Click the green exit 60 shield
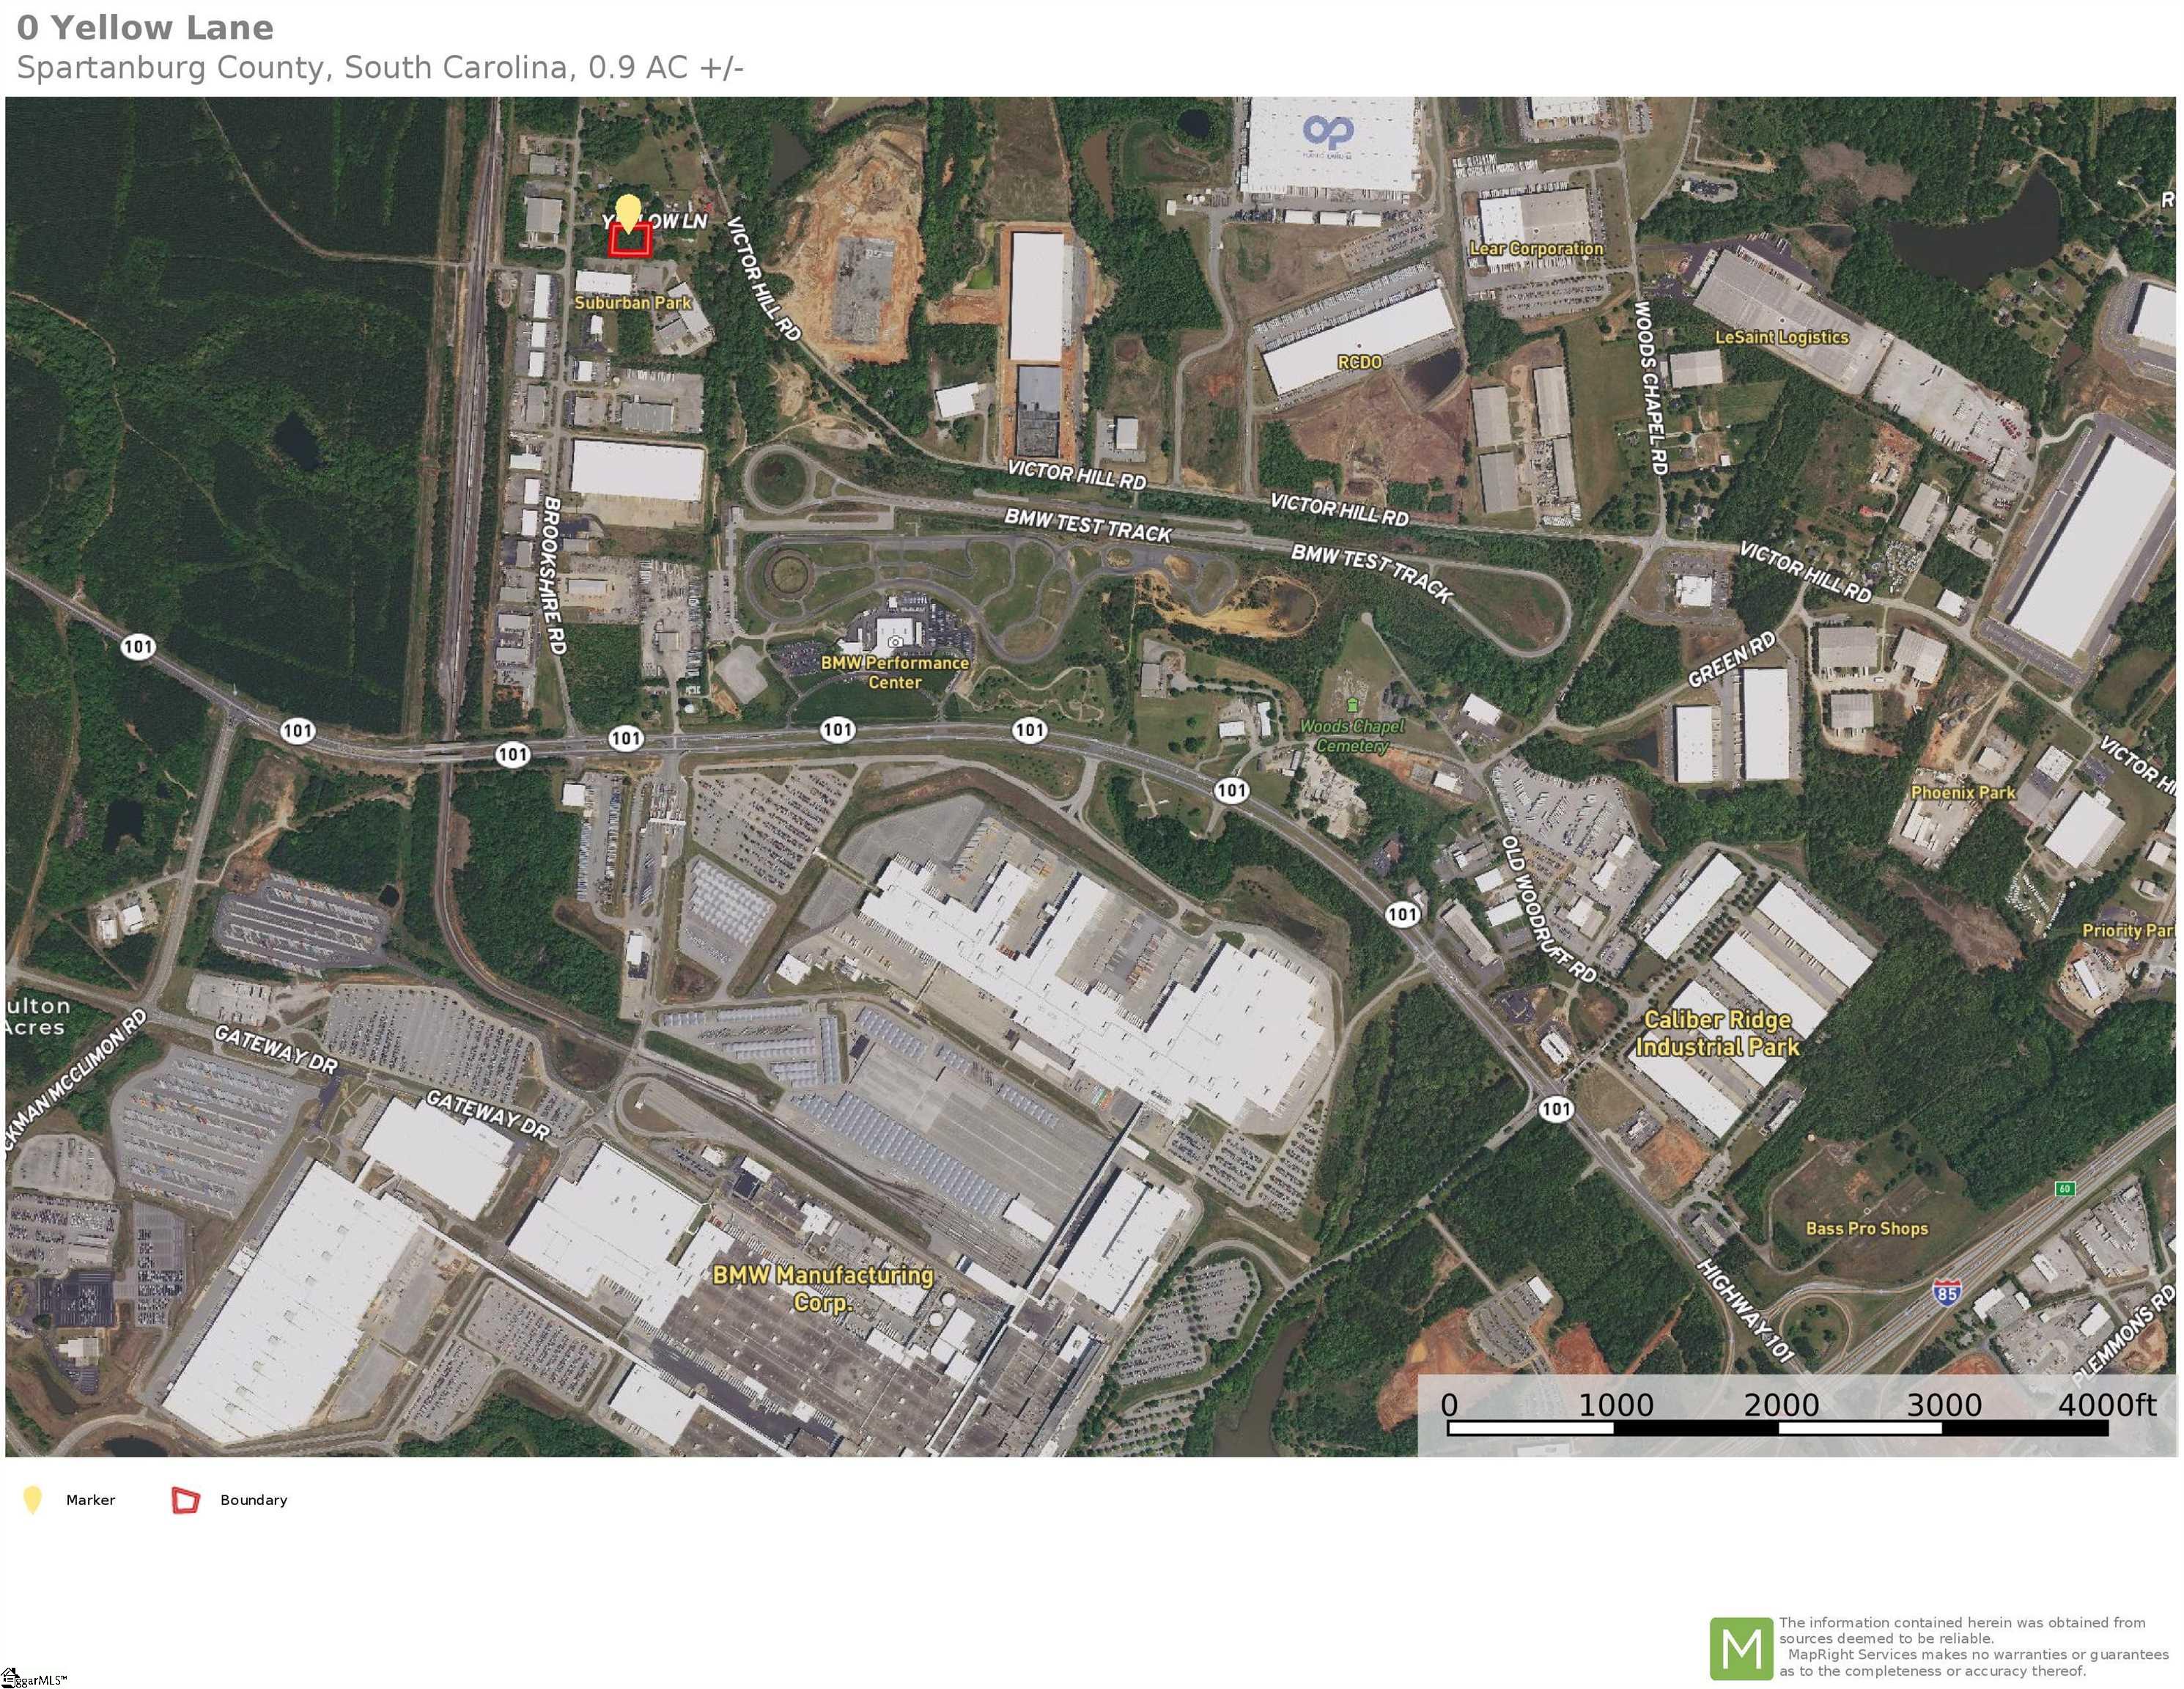The image size is (2184, 1689). pyautogui.click(x=2065, y=1188)
